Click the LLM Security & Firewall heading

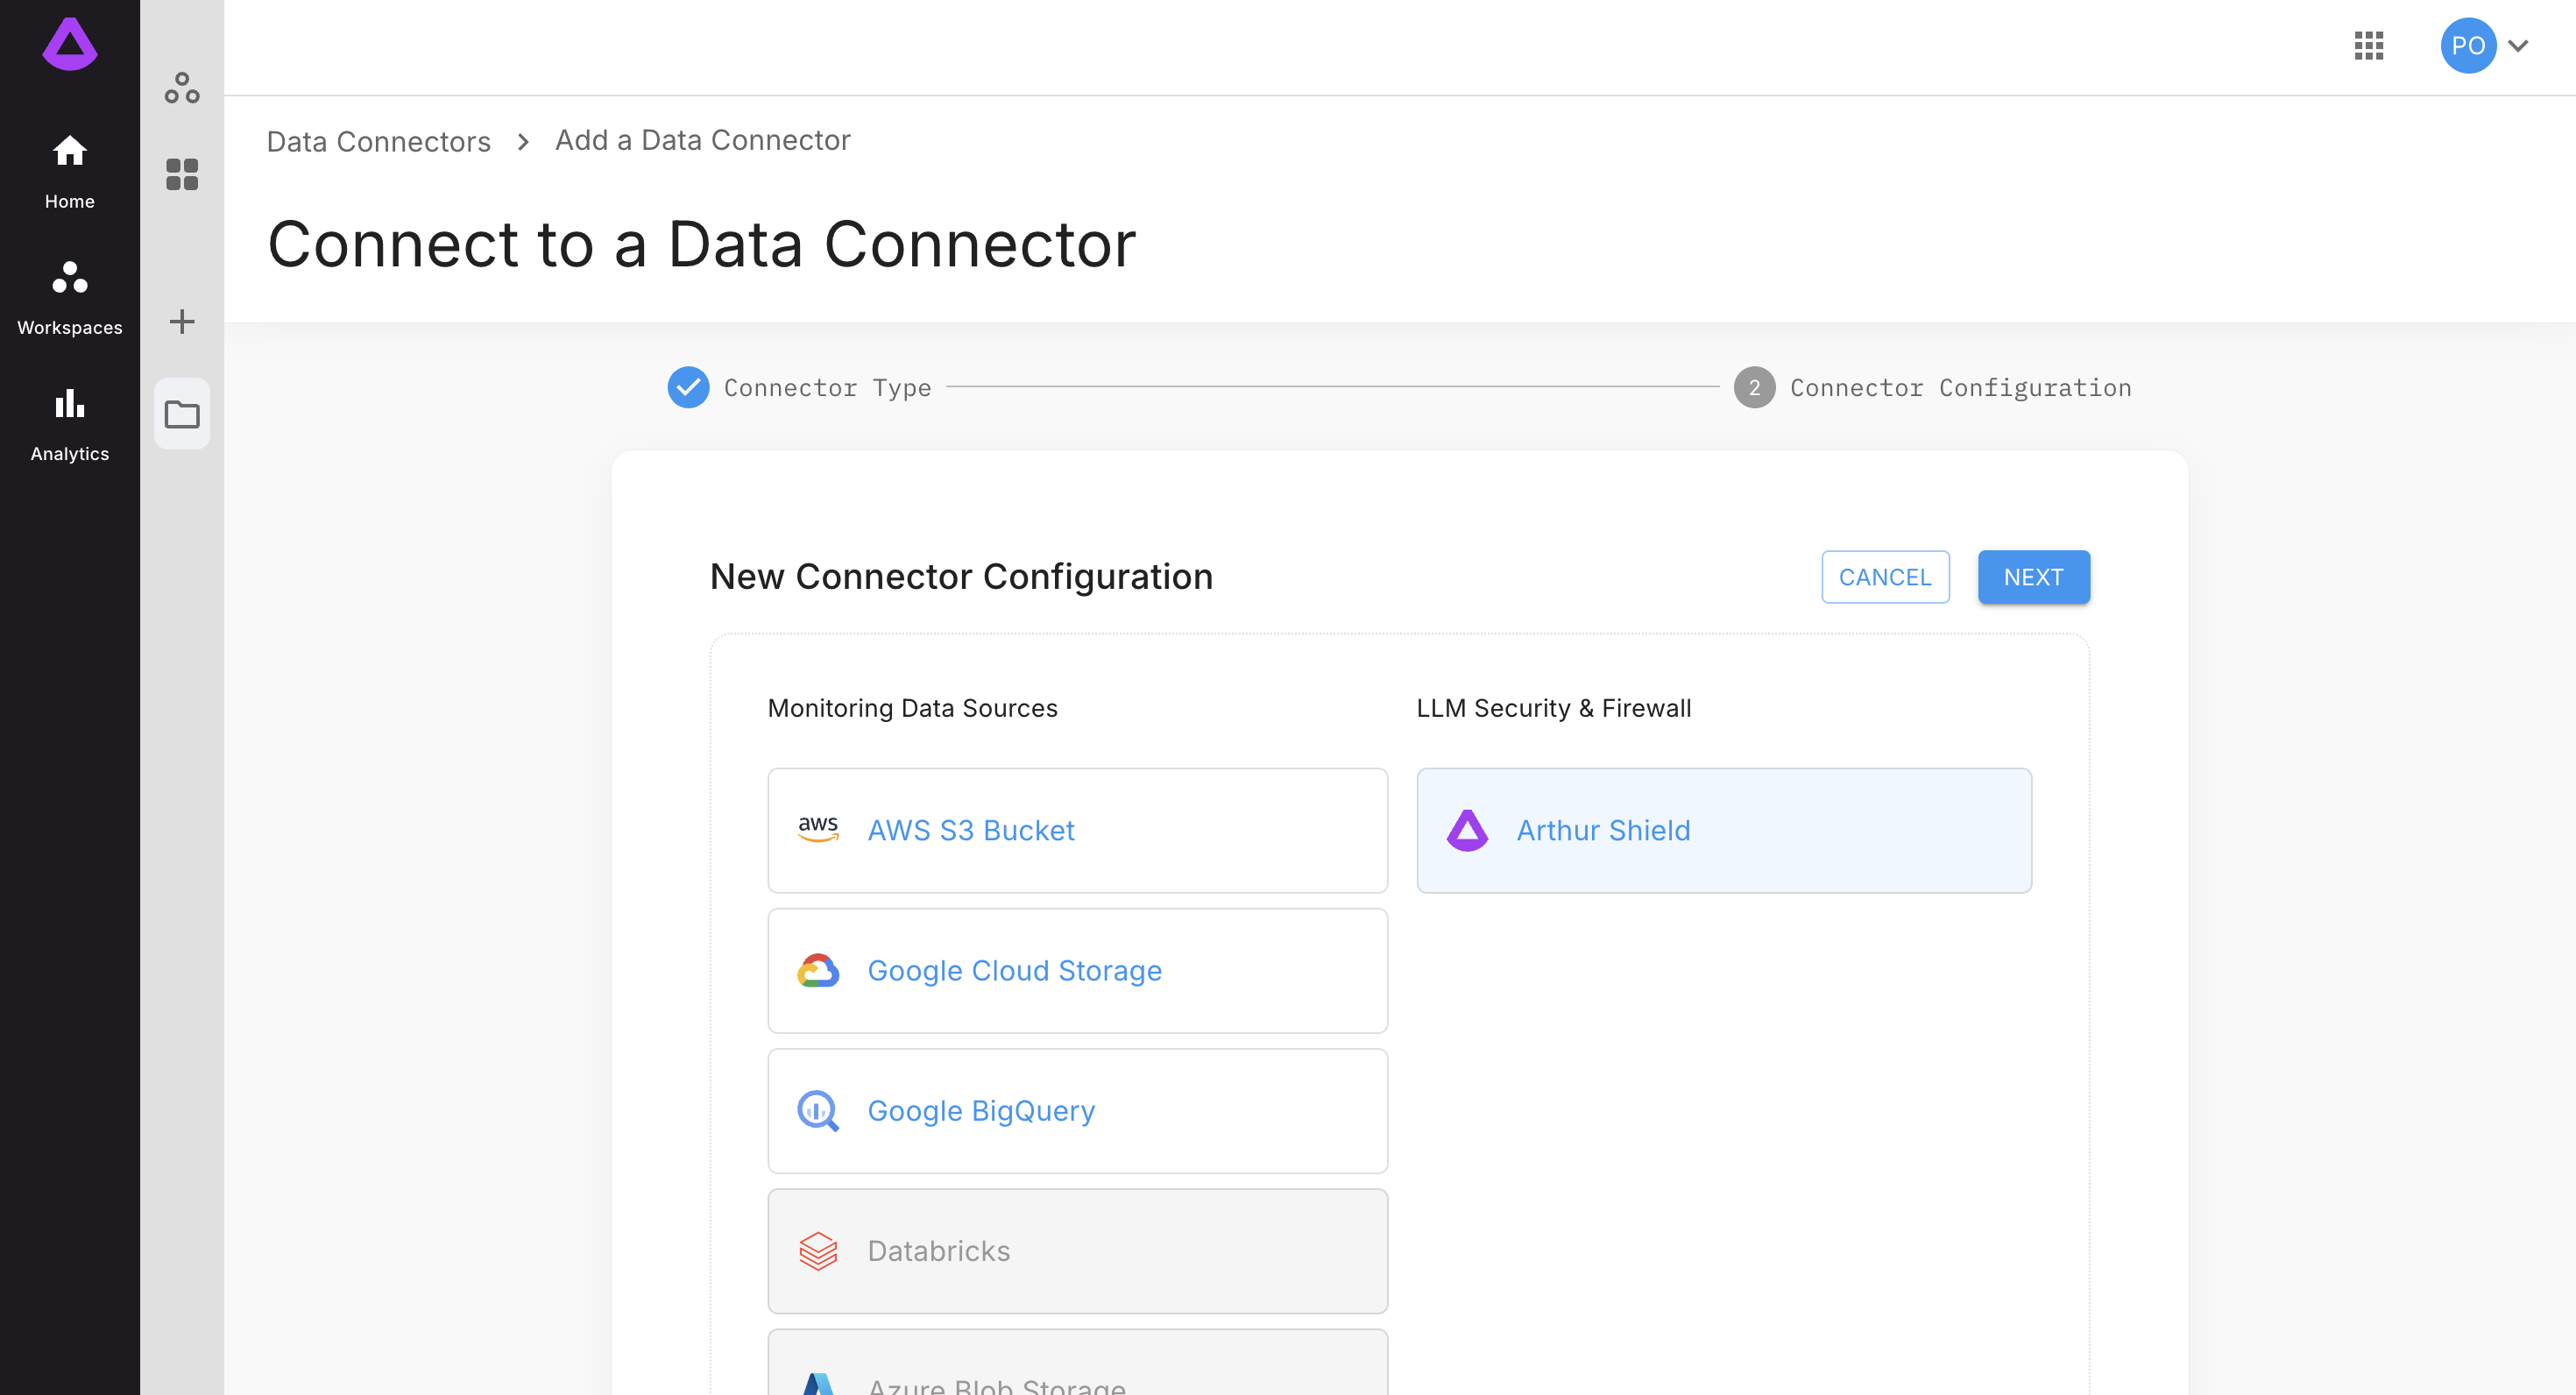[x=1553, y=708]
